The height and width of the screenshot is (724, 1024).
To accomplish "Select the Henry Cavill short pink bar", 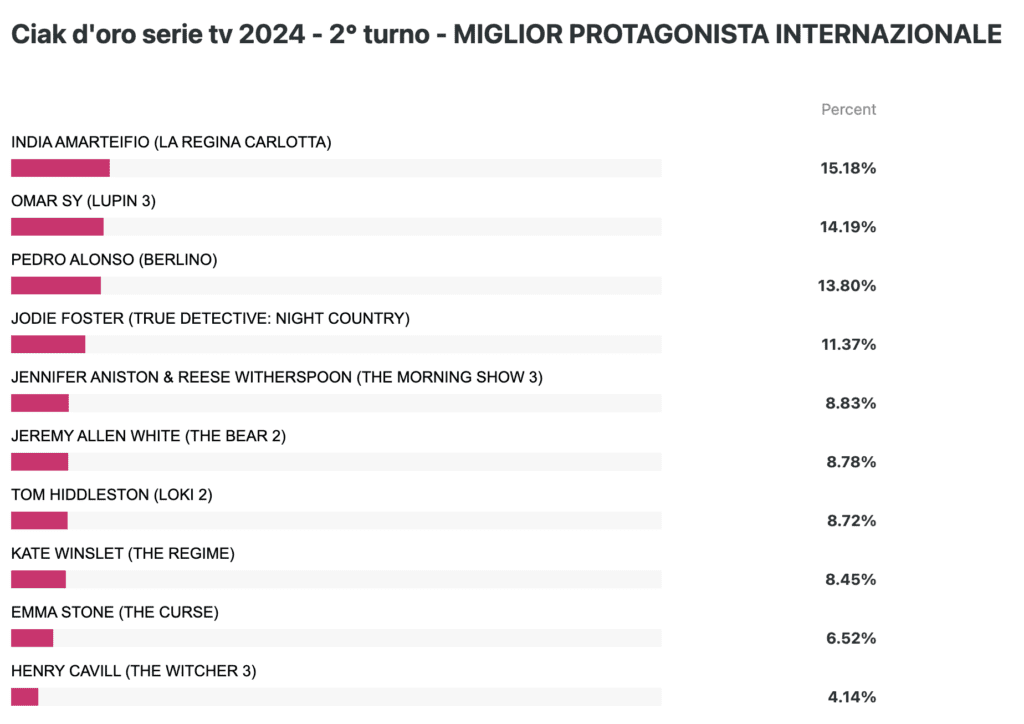I will click(25, 697).
